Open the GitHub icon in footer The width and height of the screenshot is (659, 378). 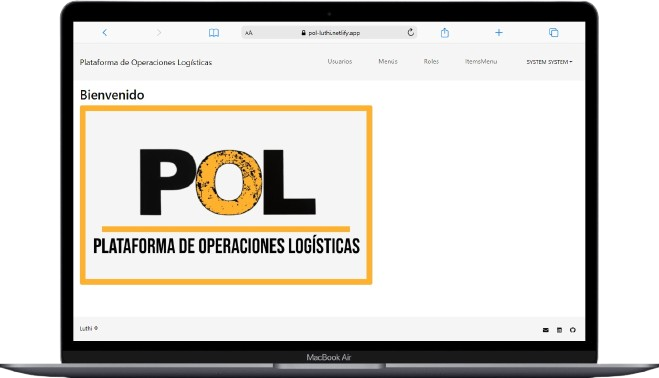point(572,330)
